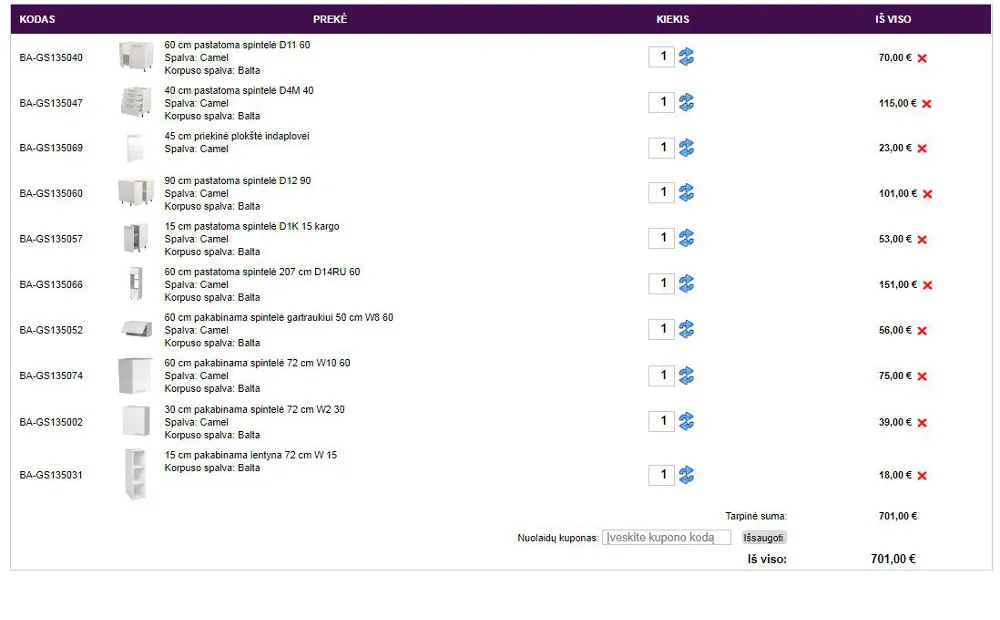The height and width of the screenshot is (620, 1000).
Task: Select quantity box for D11 60 cabinet
Action: pyautogui.click(x=661, y=57)
